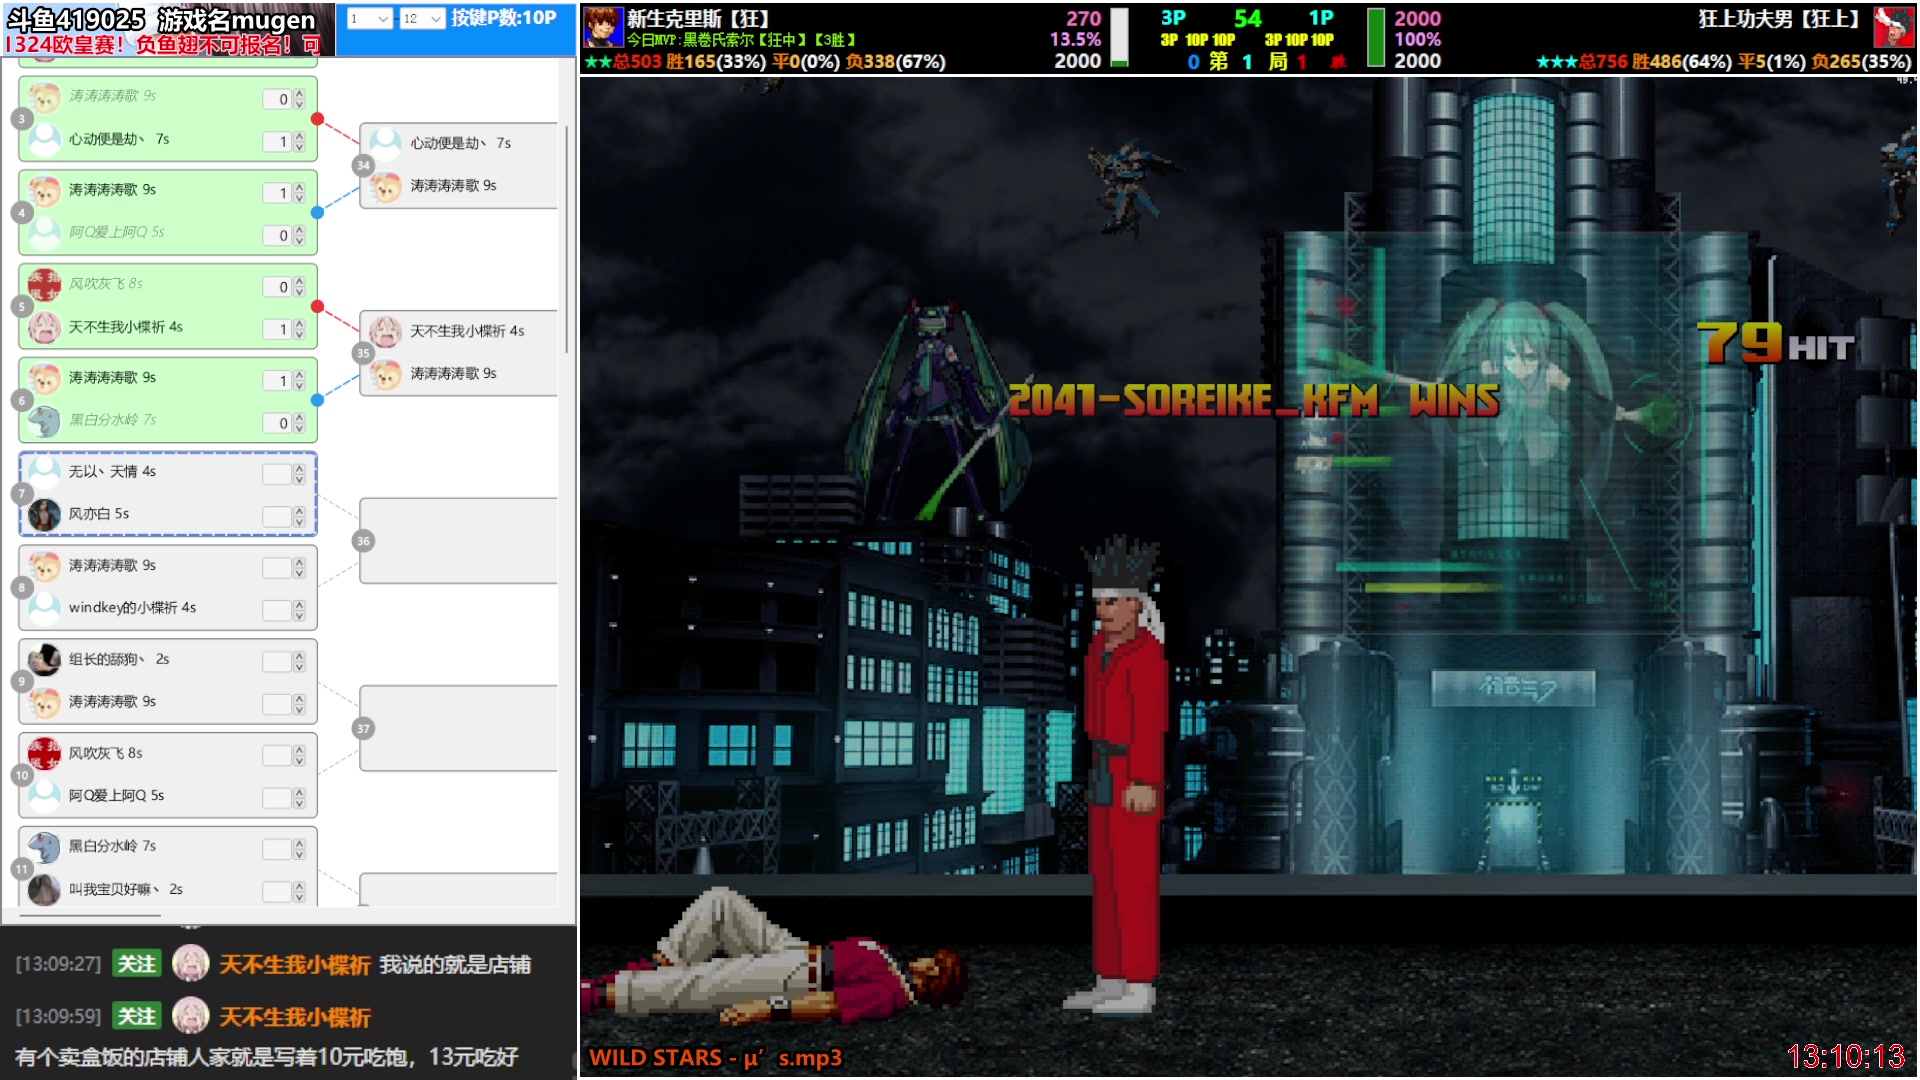Click faded 涛涛涛涛歌 avatar in match 3
The image size is (1920, 1080).
(45, 97)
